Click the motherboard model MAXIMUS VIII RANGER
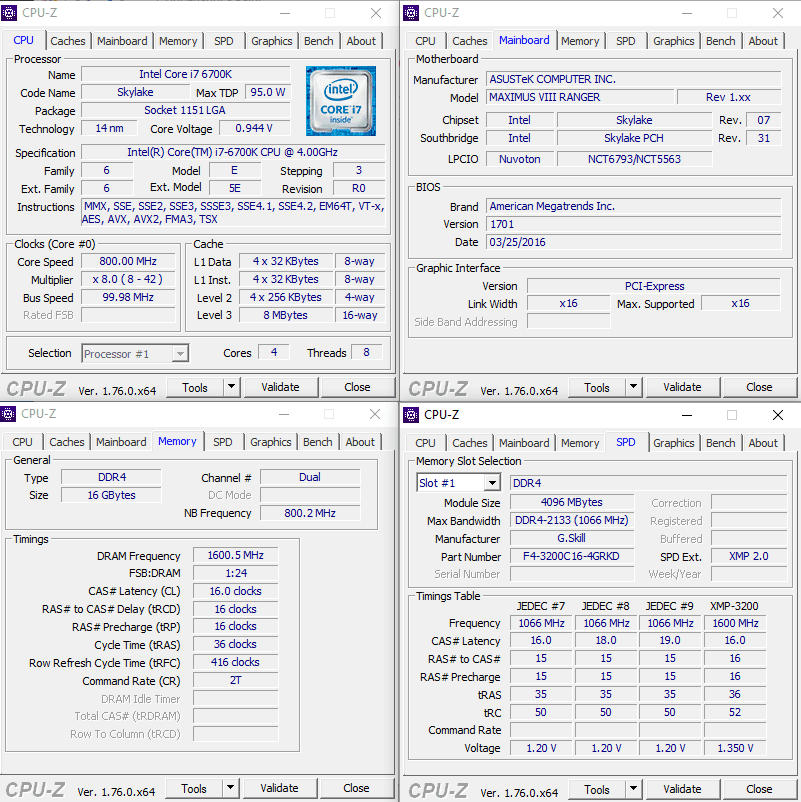 (580, 97)
